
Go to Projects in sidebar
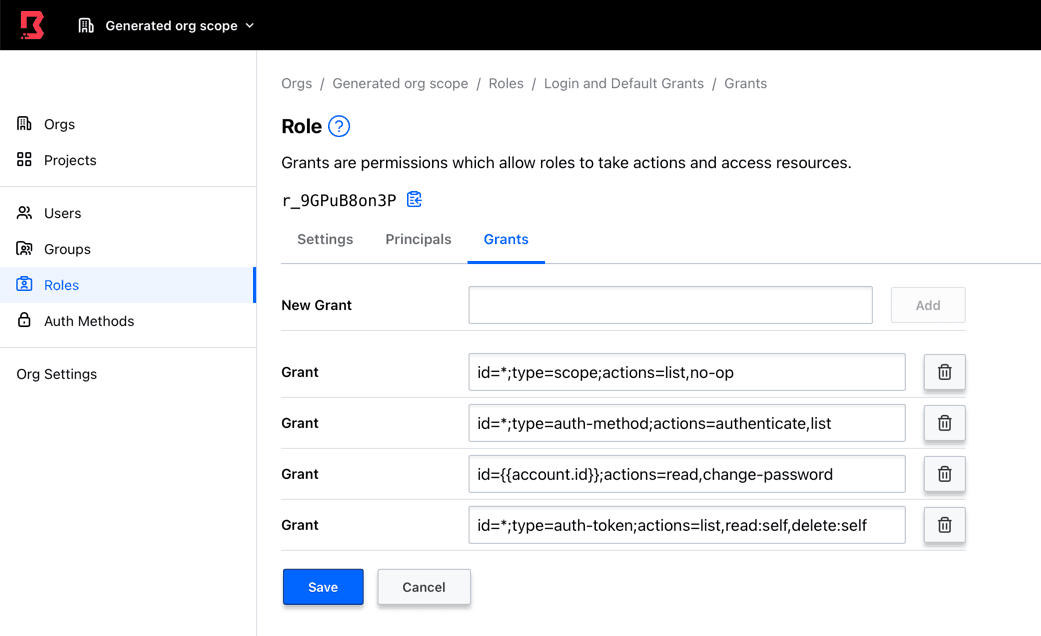(x=70, y=160)
